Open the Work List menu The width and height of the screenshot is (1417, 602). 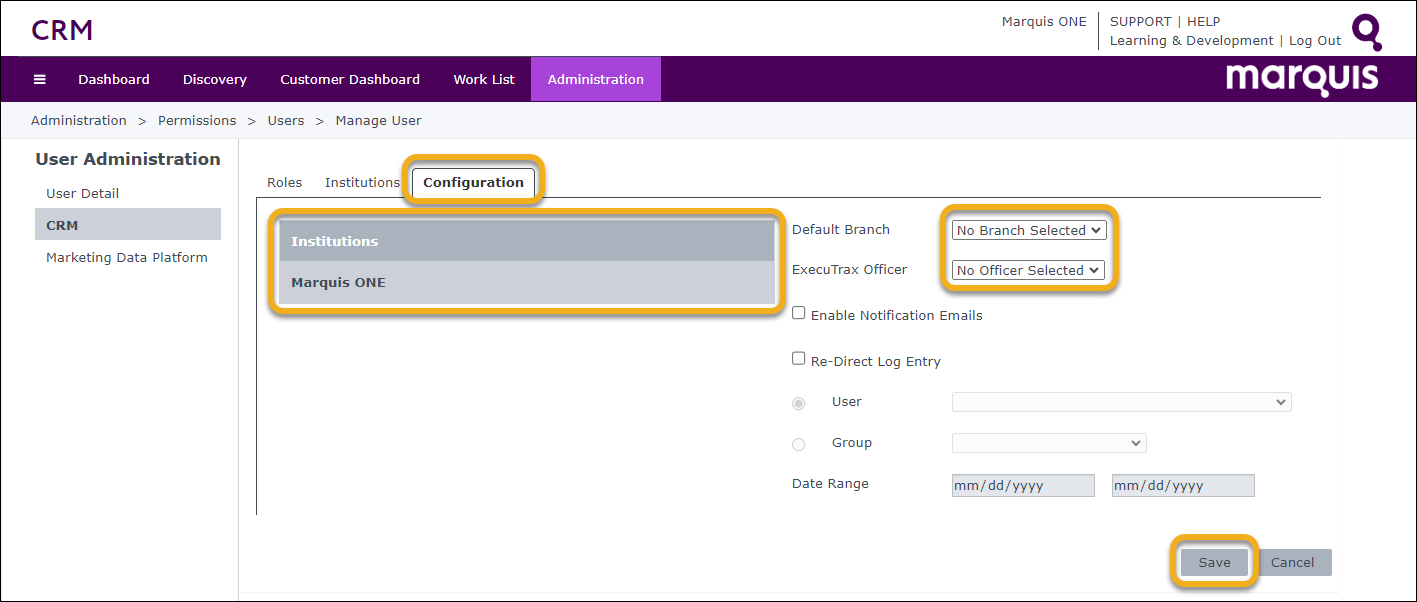484,79
